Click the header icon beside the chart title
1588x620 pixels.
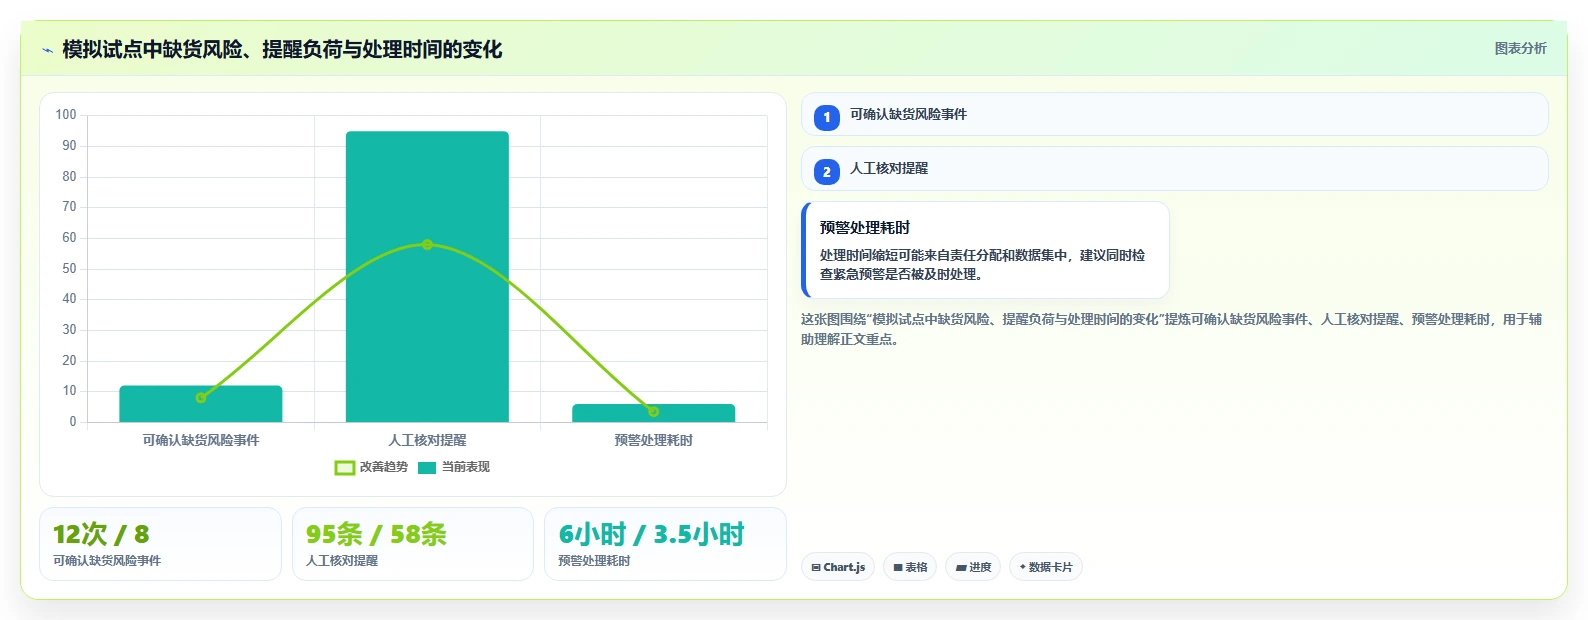pyautogui.click(x=47, y=50)
